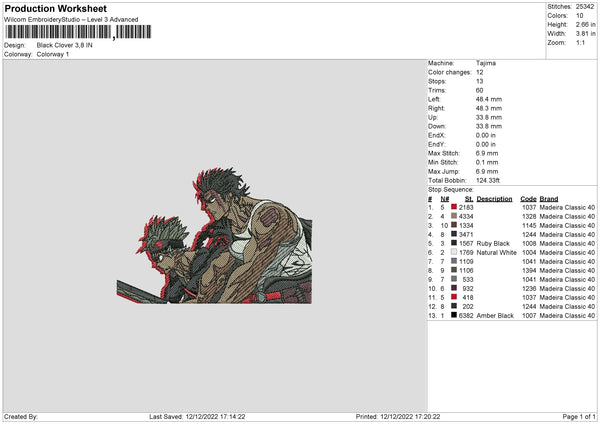This screenshot has height=424, width=600.
Task: Click the Stop Sequence heading
Action: point(450,190)
